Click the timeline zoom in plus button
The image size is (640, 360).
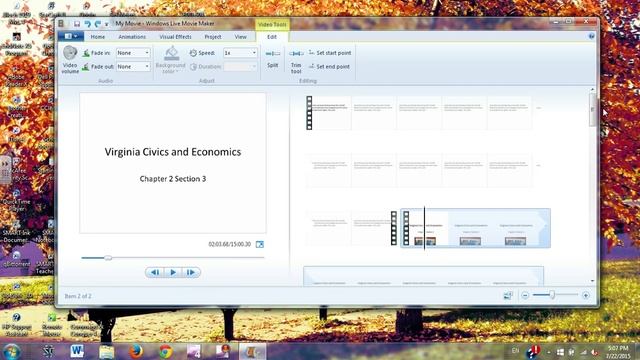click(x=585, y=295)
